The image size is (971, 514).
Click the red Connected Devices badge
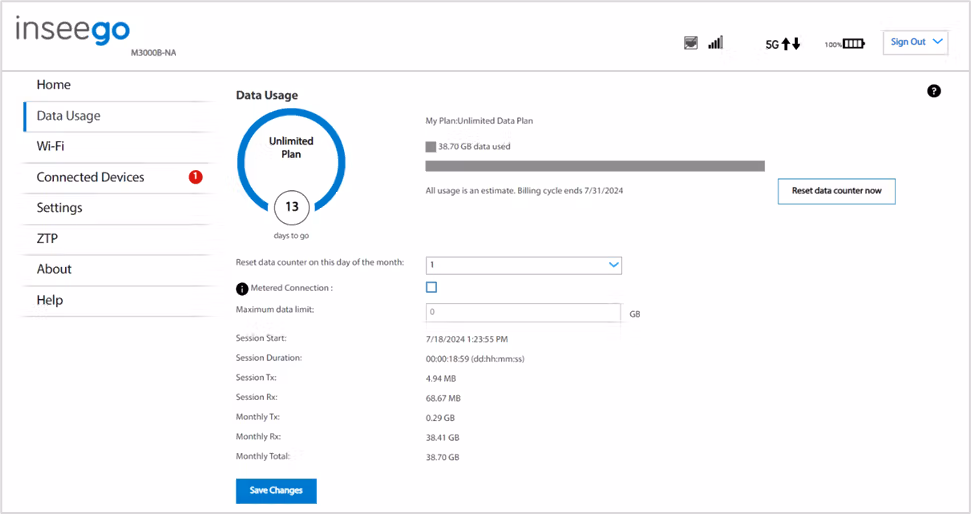pyautogui.click(x=195, y=177)
